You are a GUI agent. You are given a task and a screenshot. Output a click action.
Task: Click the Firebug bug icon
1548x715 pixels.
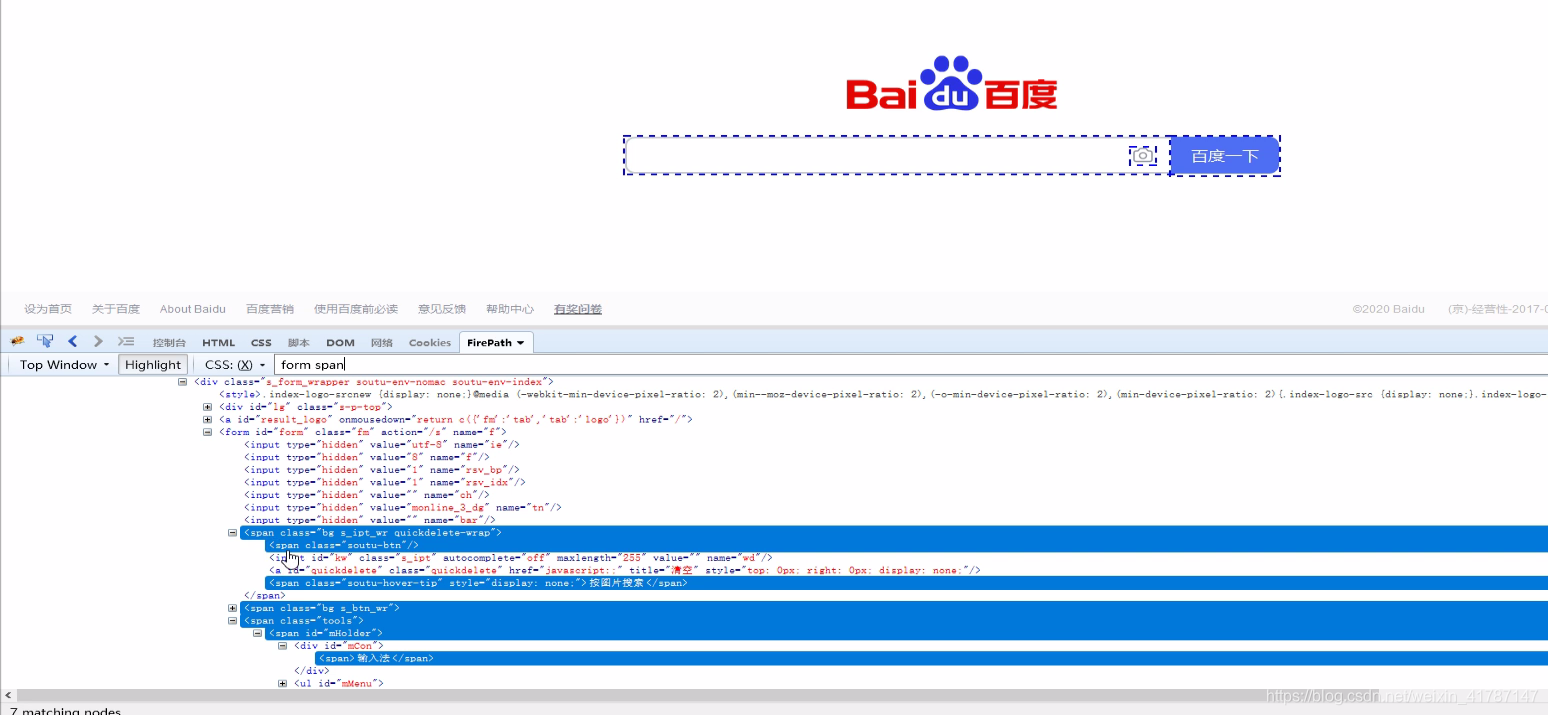pos(17,342)
